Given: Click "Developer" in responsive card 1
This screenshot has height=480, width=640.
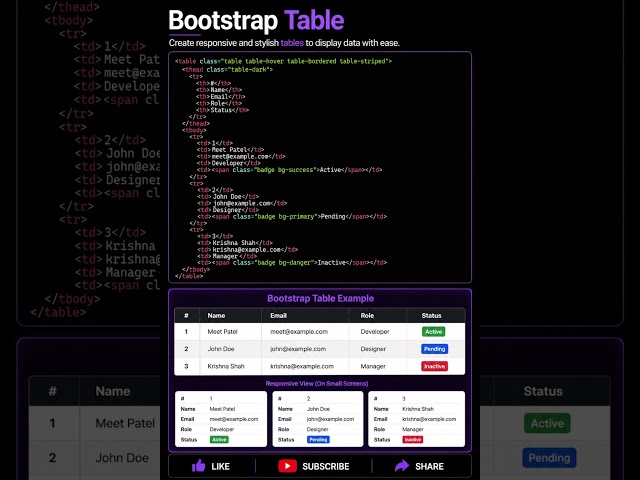Looking at the screenshot, I should pyautogui.click(x=222, y=429).
